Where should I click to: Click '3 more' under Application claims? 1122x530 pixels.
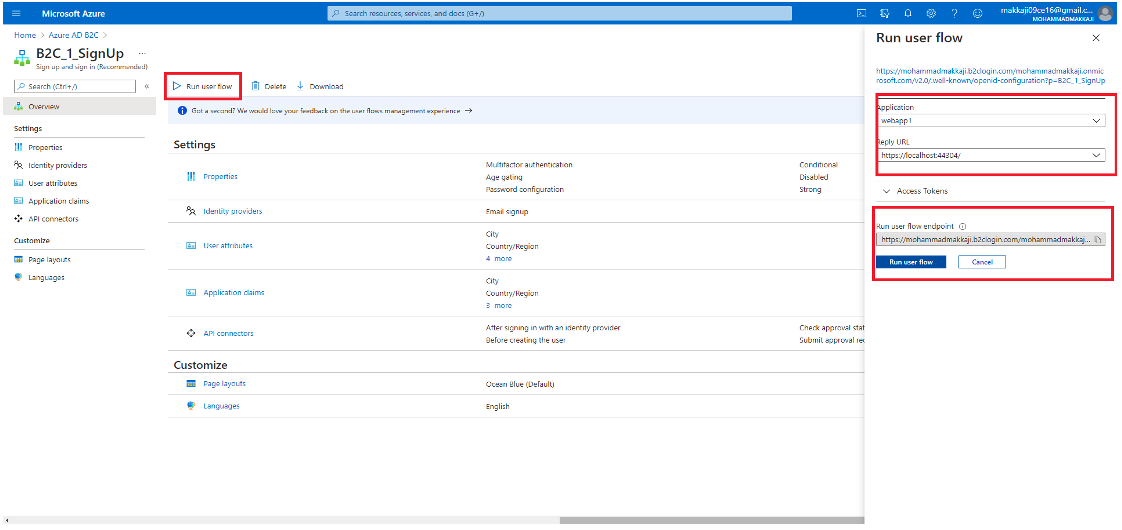point(499,305)
